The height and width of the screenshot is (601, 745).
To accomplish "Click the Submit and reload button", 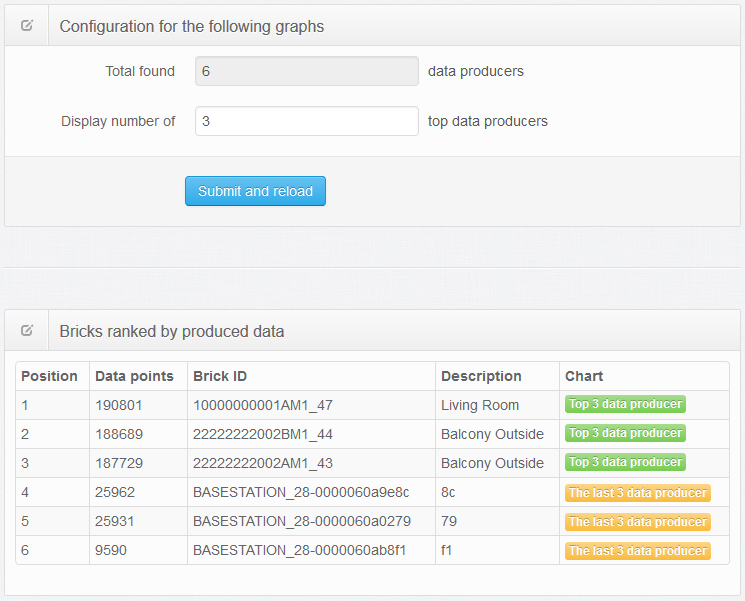I will point(255,191).
